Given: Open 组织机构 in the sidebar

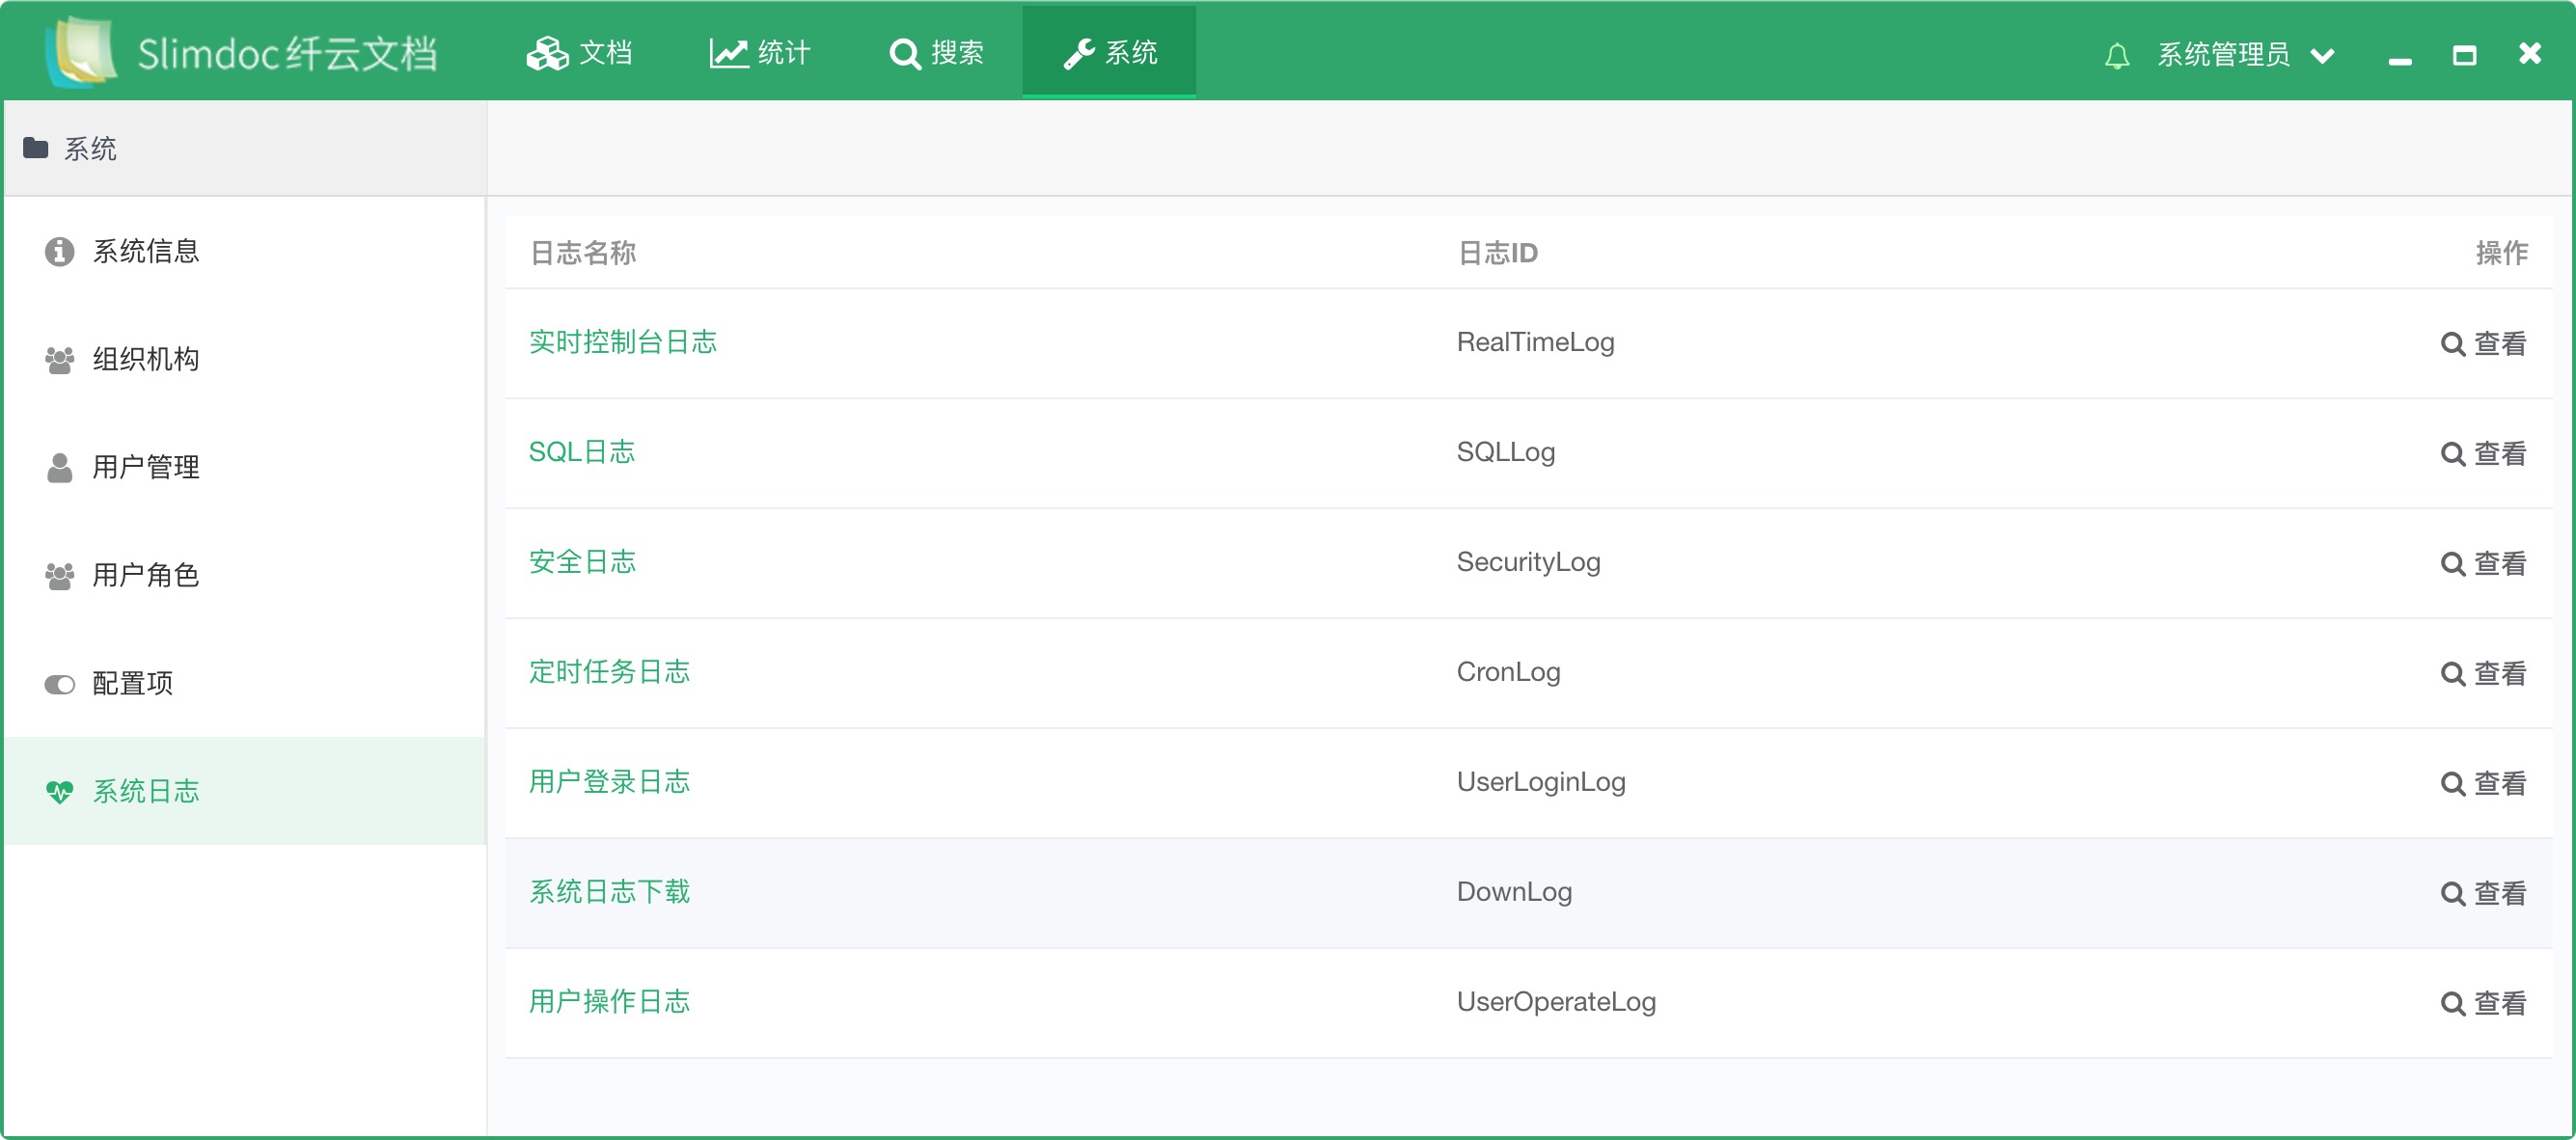Looking at the screenshot, I should point(244,359).
